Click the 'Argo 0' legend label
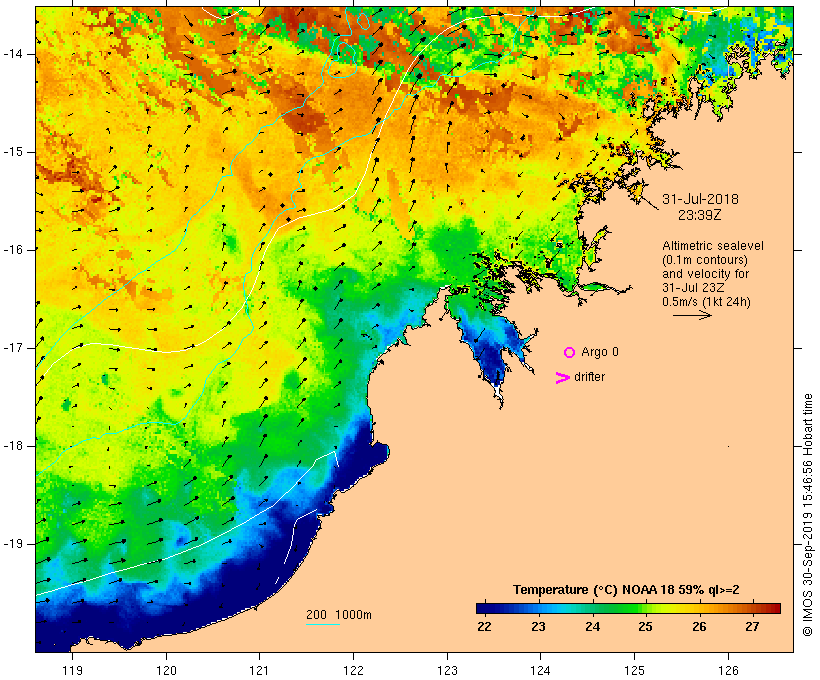The width and height of the screenshot is (820, 680). tap(600, 352)
